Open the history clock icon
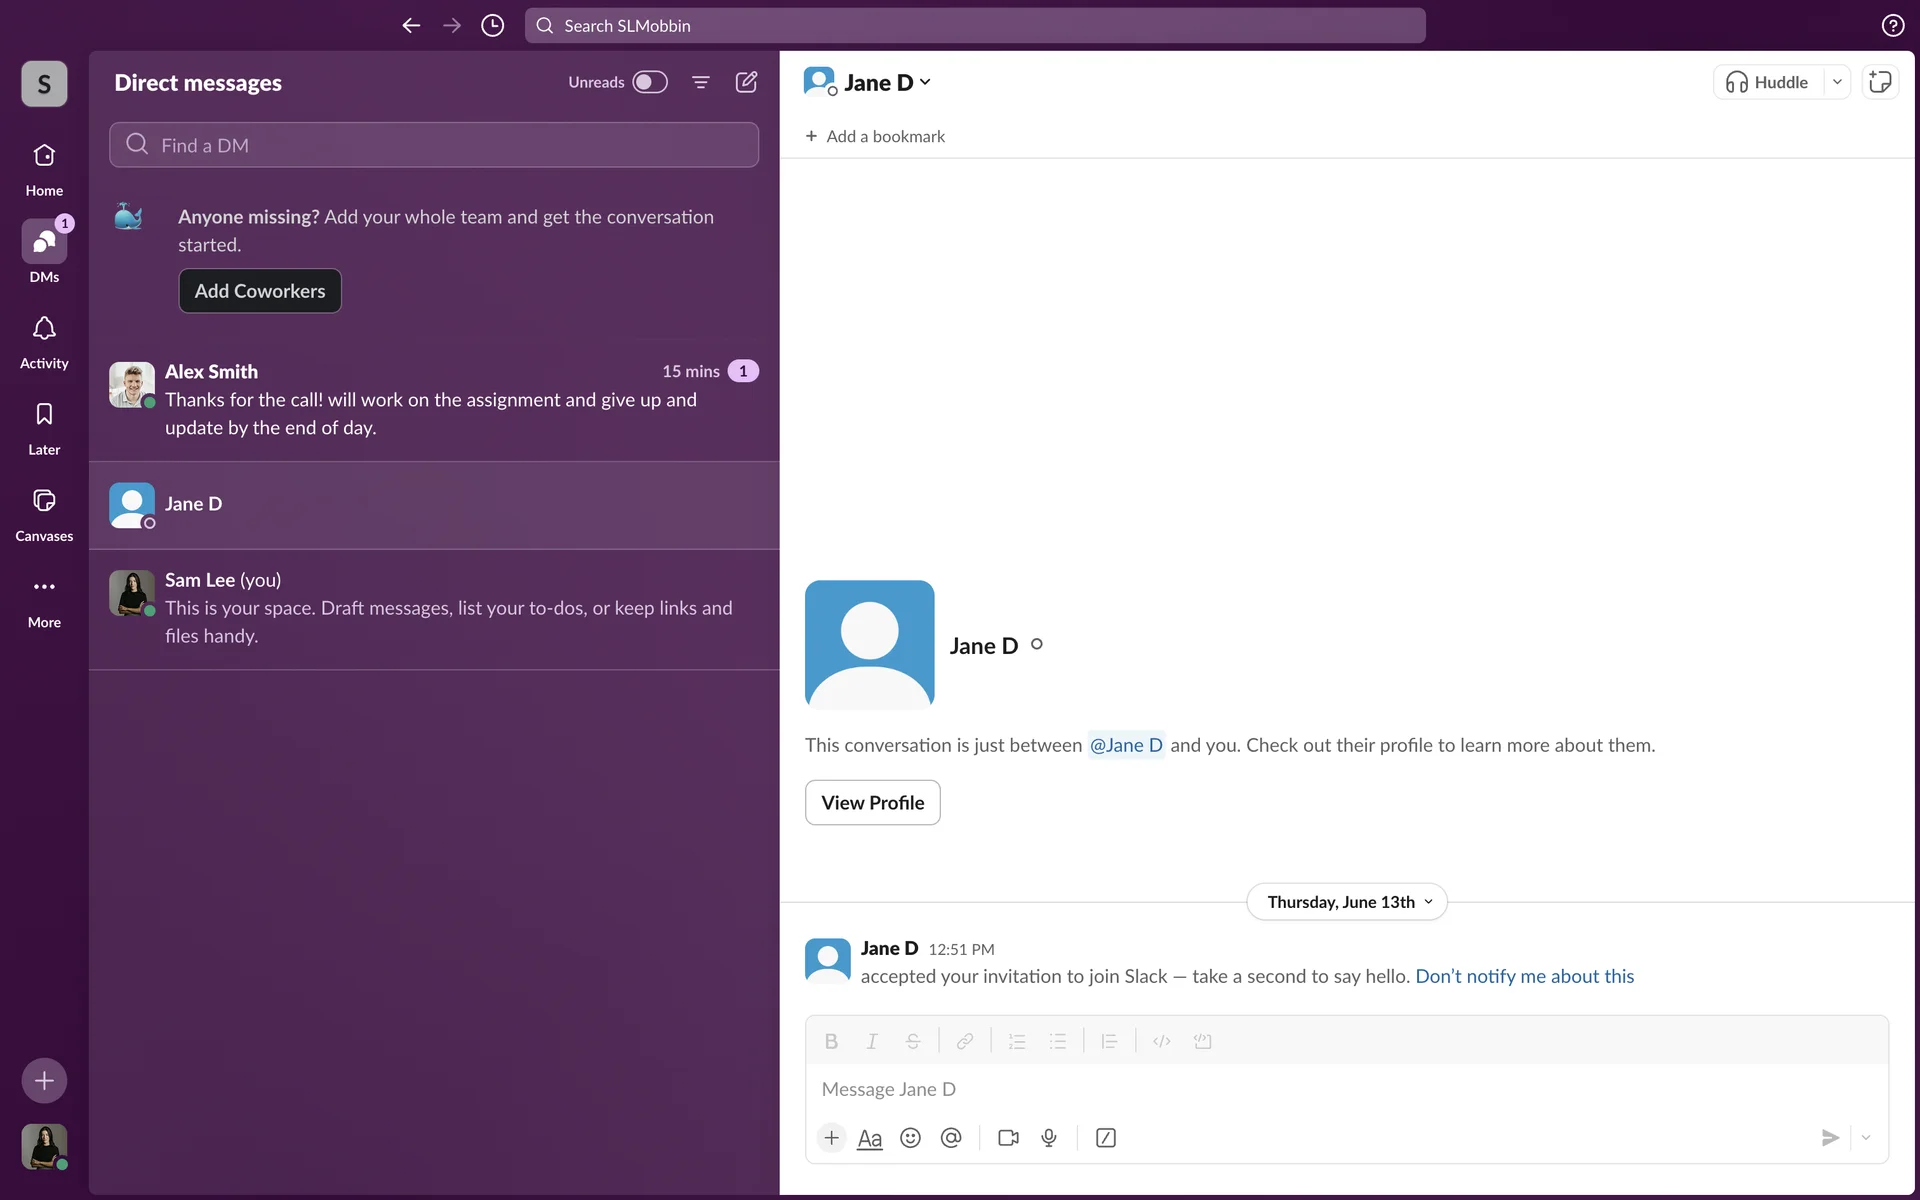This screenshot has height=1200, width=1920. tap(492, 25)
